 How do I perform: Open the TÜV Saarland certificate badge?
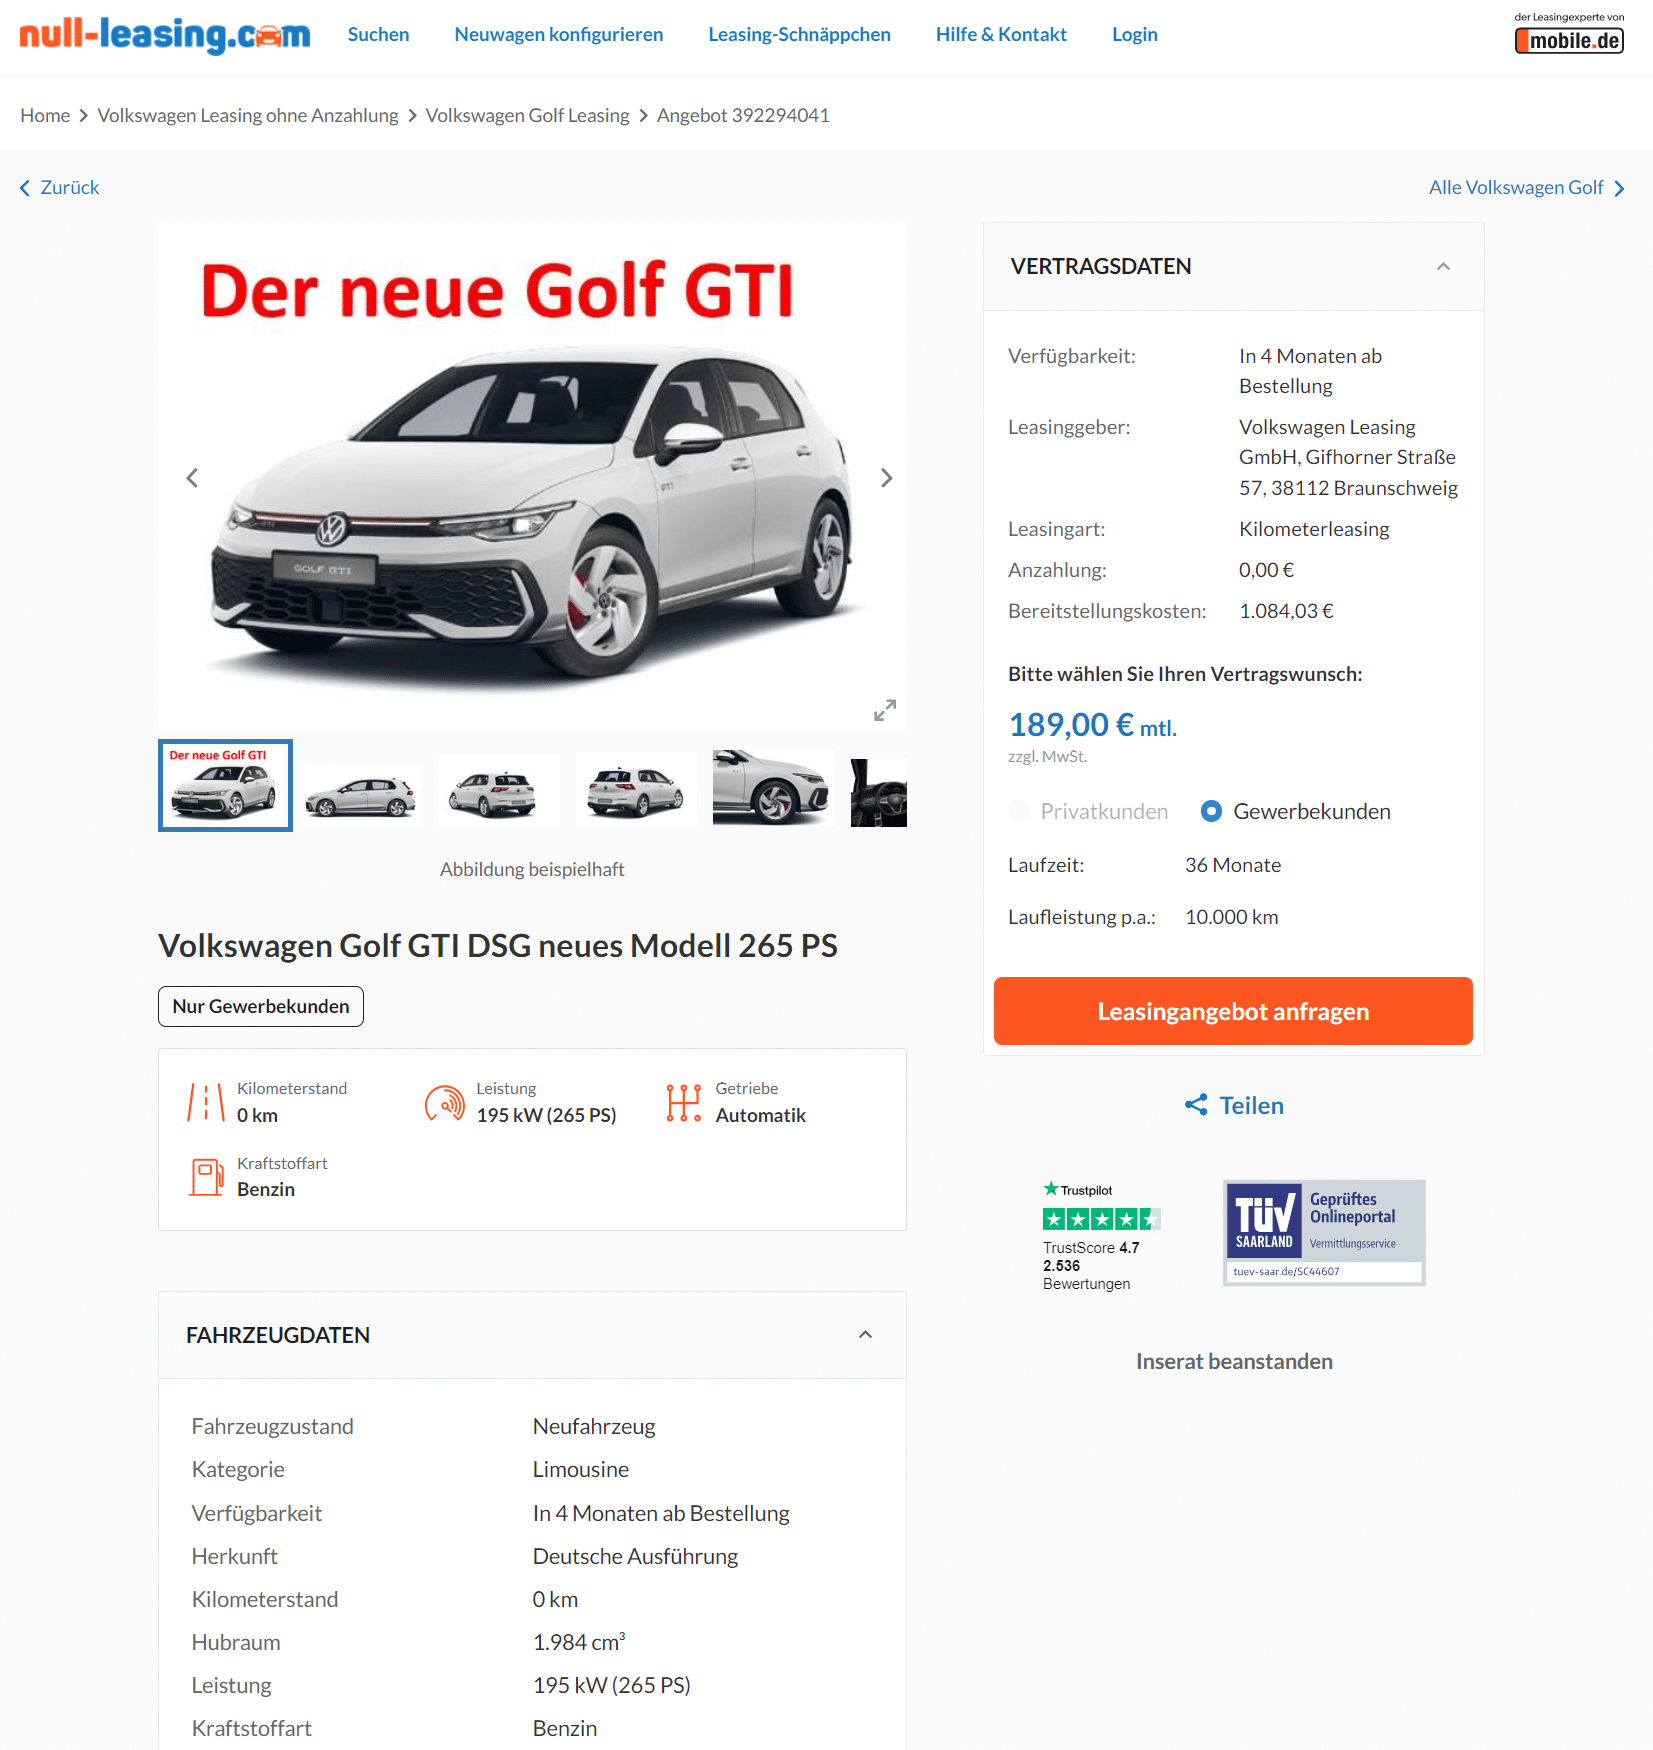click(1324, 1232)
